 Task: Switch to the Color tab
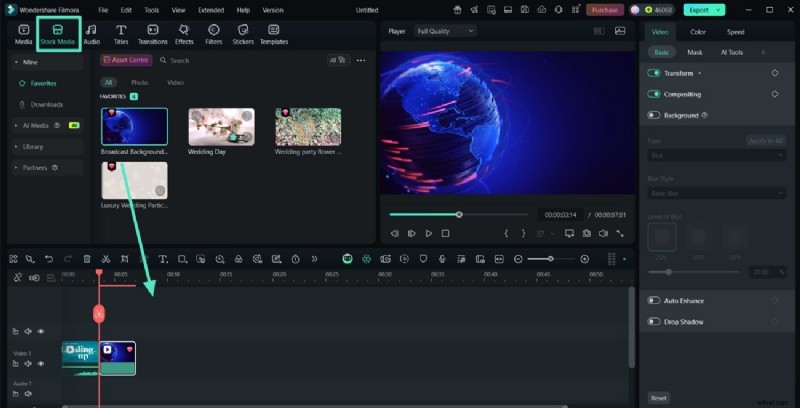pyautogui.click(x=698, y=32)
